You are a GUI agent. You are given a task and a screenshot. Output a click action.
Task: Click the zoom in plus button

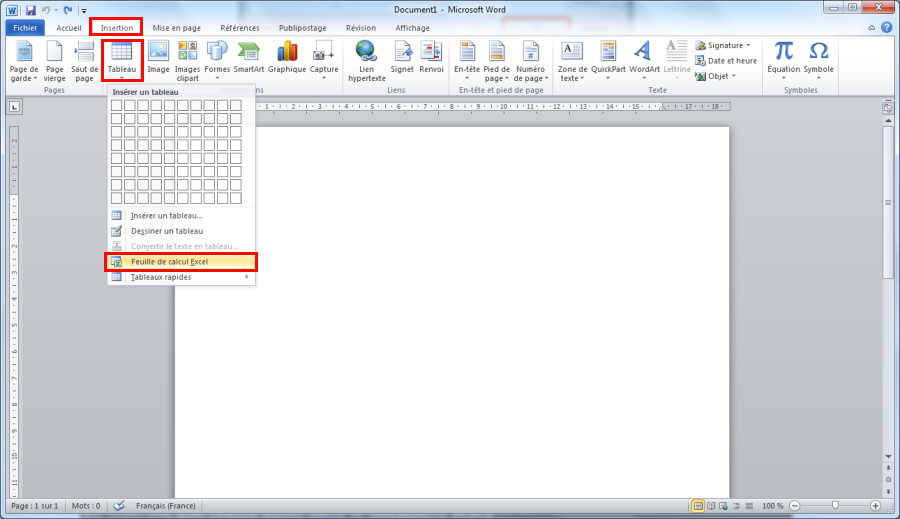(875, 506)
